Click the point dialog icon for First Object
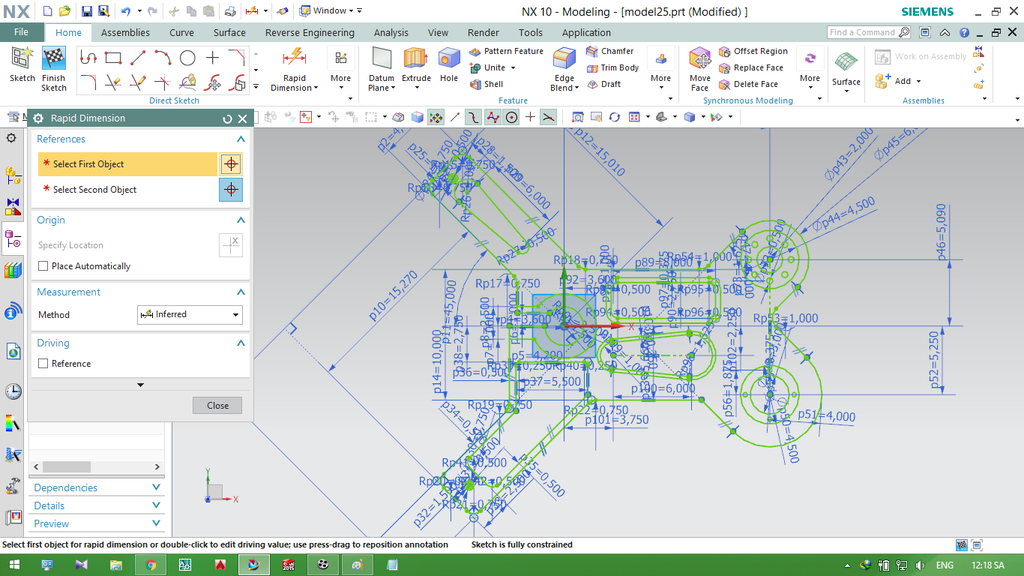This screenshot has width=1024, height=576. [231, 164]
